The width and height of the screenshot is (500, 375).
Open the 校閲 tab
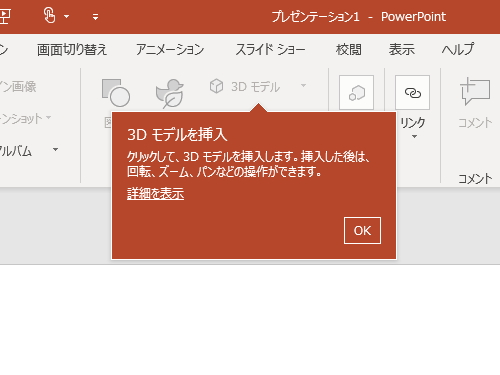point(349,50)
